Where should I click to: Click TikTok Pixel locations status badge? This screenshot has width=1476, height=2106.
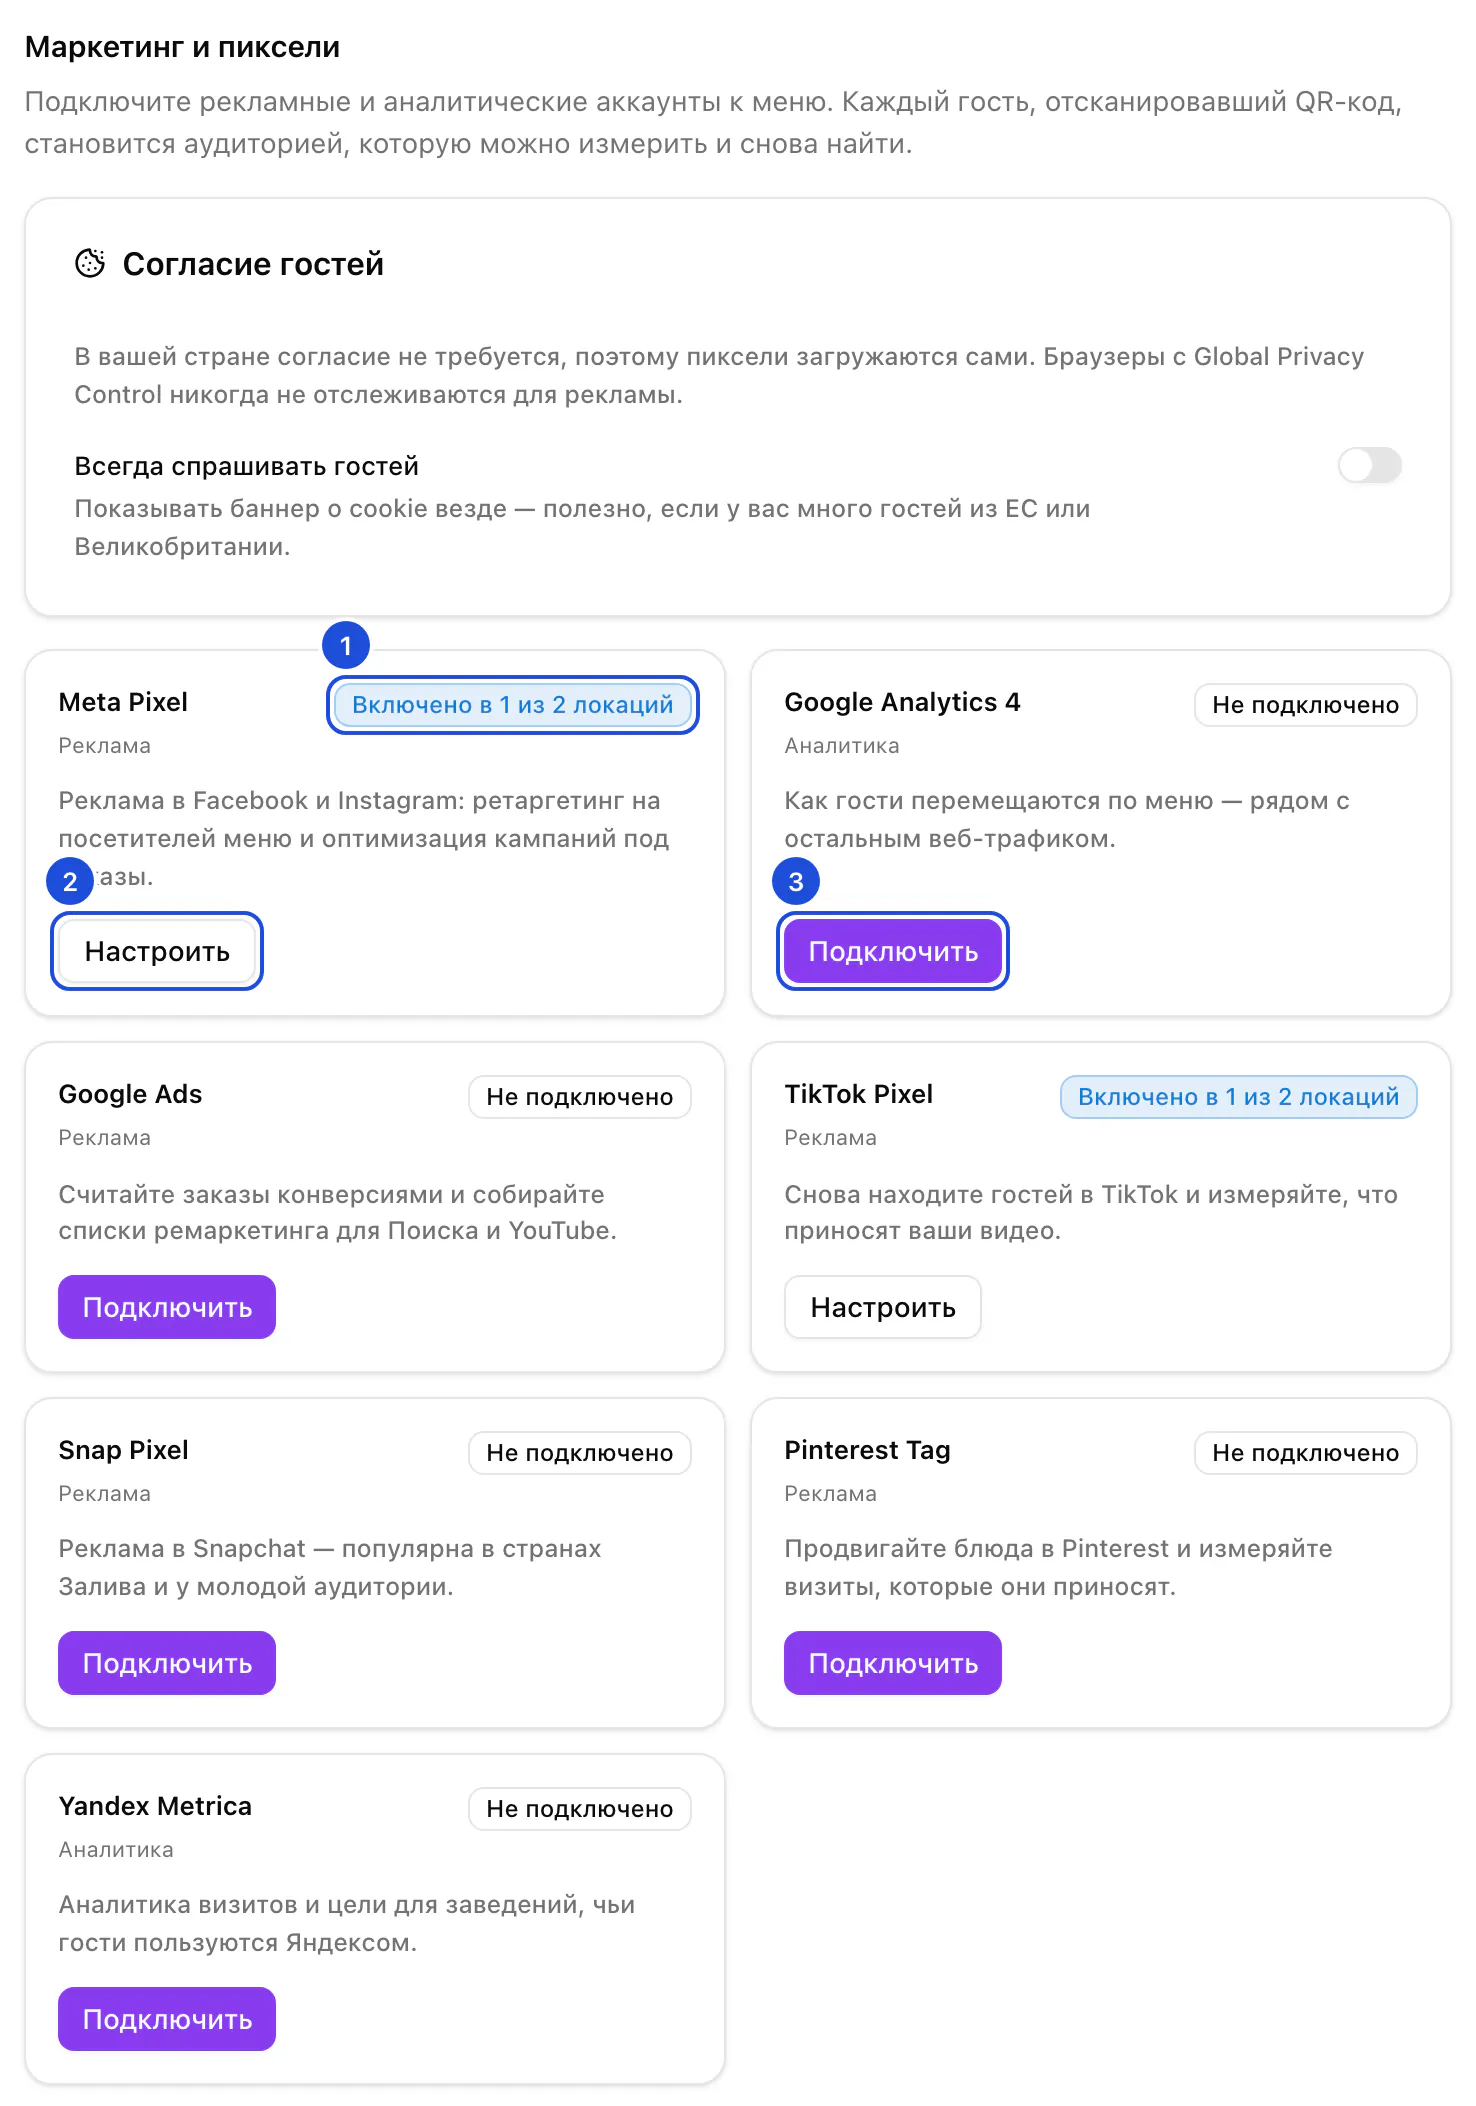pos(1239,1097)
